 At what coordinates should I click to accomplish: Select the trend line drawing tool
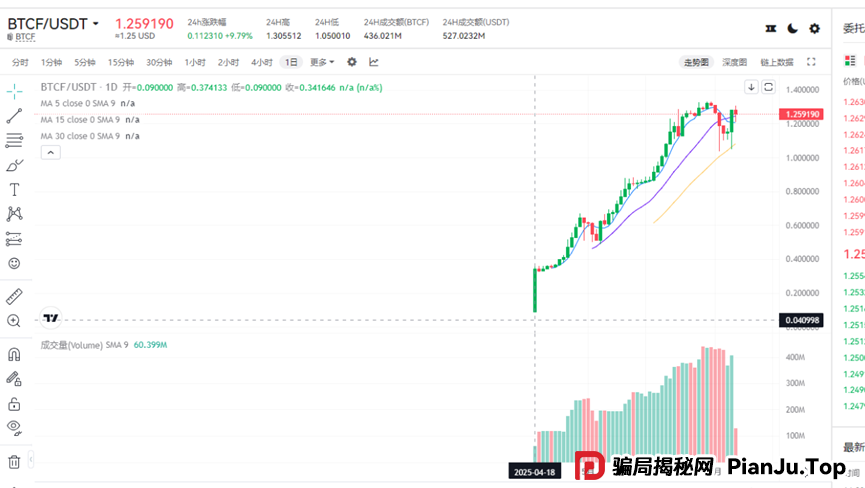click(x=14, y=116)
